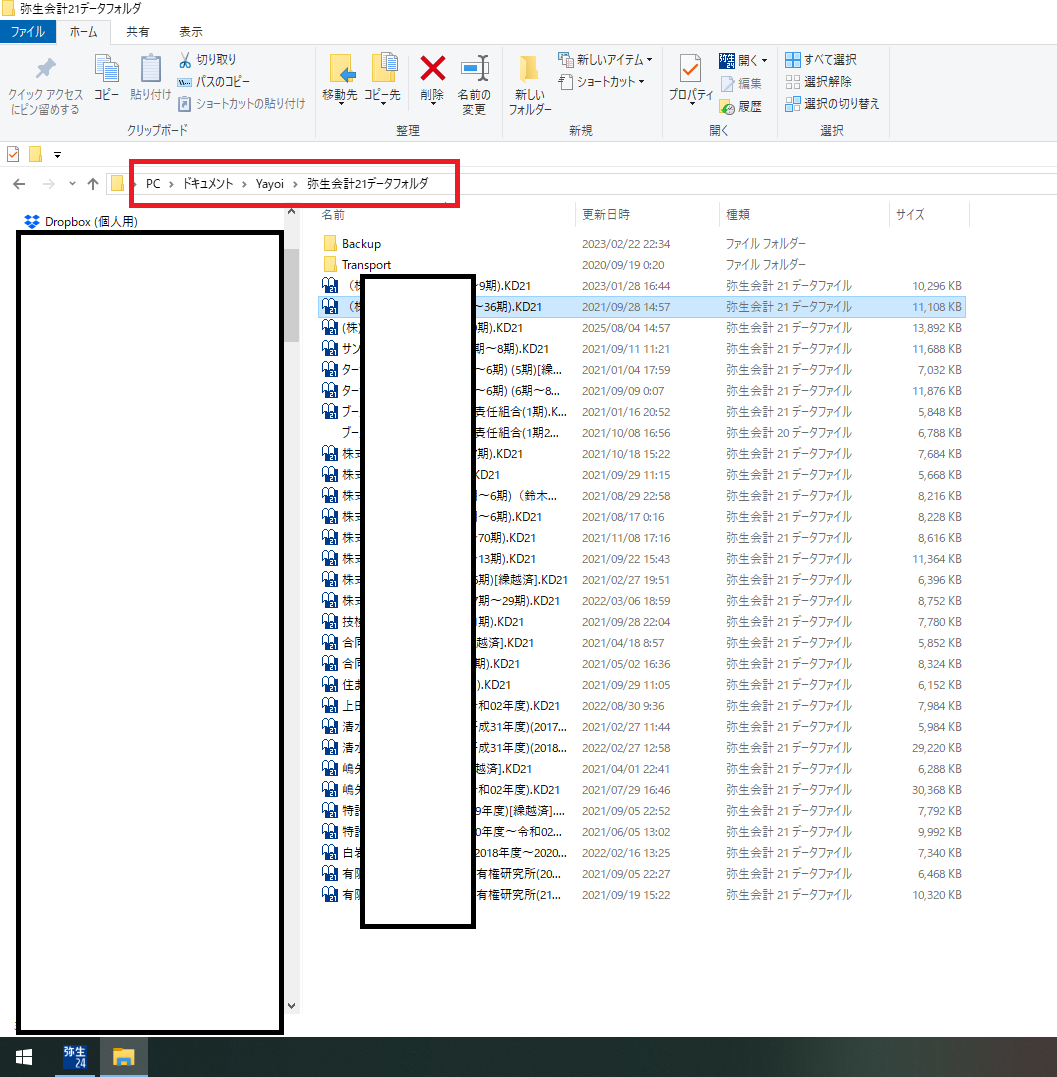Click Copy path (パスのコピー)

214,82
